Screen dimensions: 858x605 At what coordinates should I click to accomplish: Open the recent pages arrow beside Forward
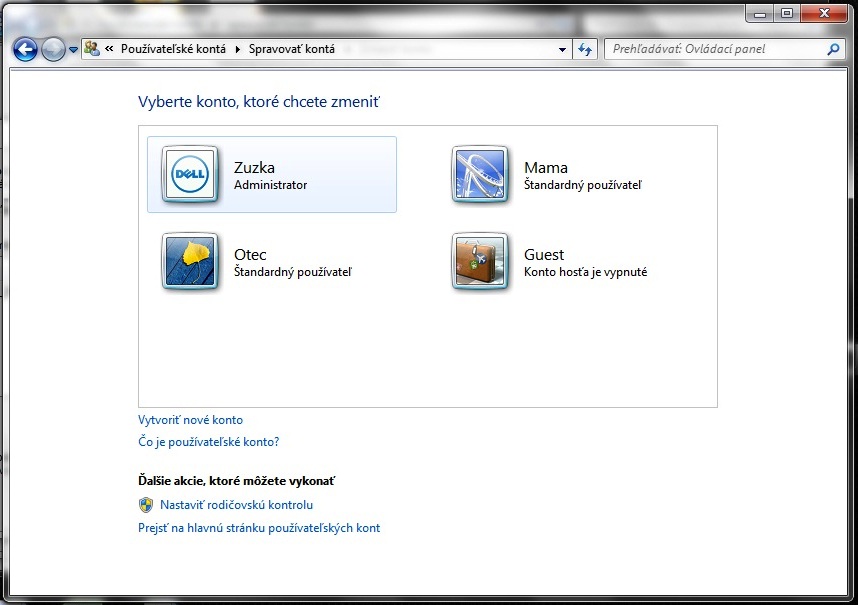(73, 50)
